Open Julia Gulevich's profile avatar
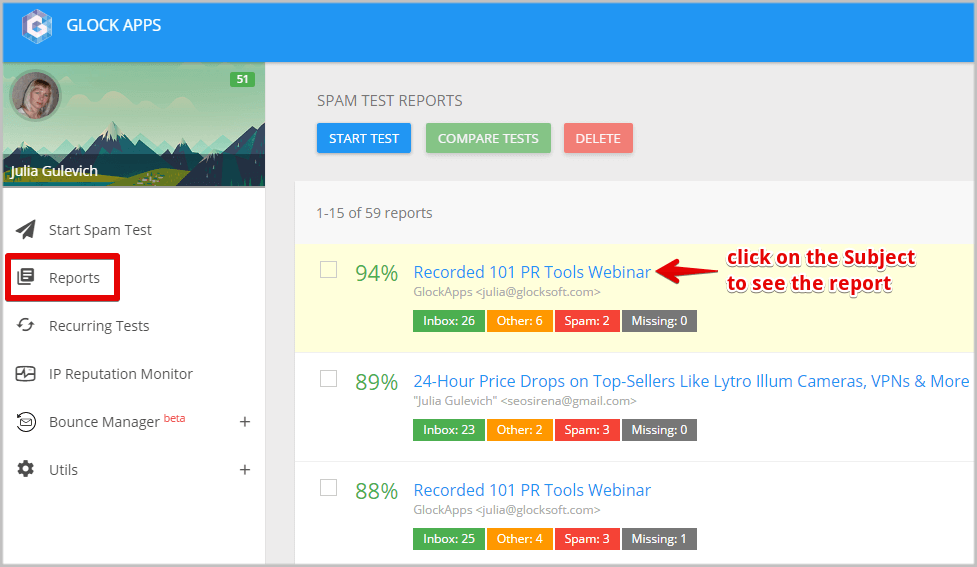This screenshot has height=567, width=977. (x=36, y=95)
